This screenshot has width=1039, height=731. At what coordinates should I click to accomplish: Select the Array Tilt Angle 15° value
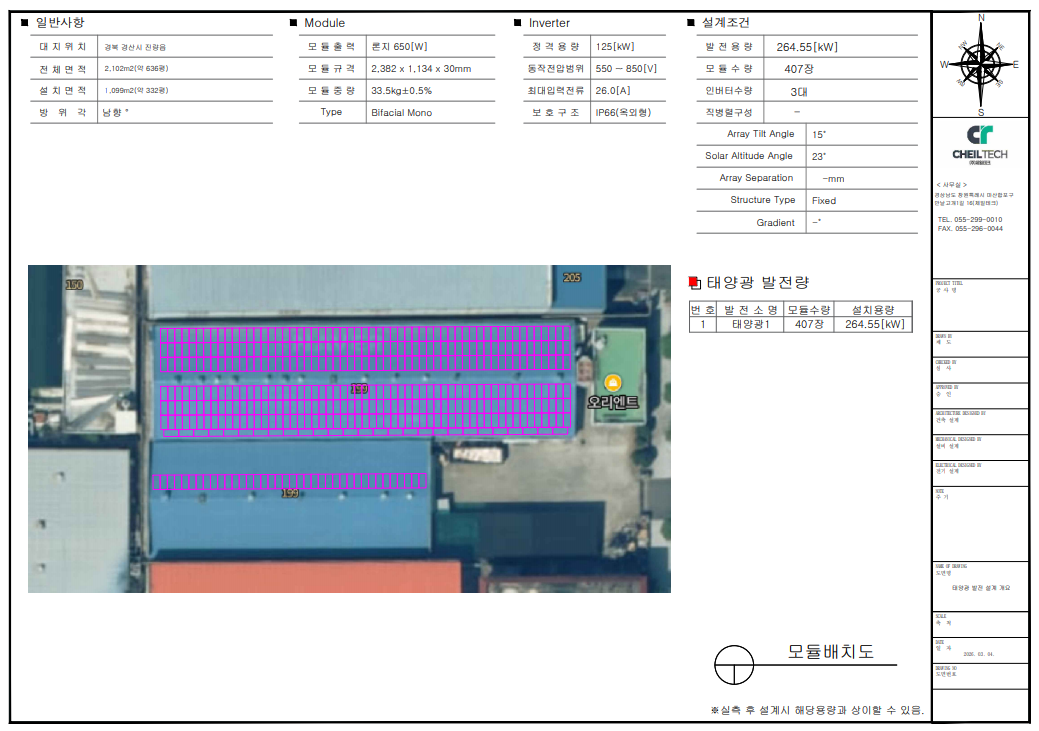click(x=819, y=134)
